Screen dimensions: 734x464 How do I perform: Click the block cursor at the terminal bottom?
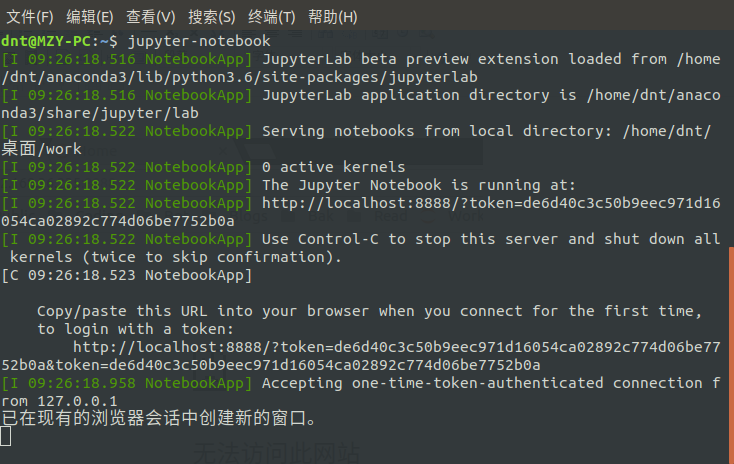click(x=6, y=436)
